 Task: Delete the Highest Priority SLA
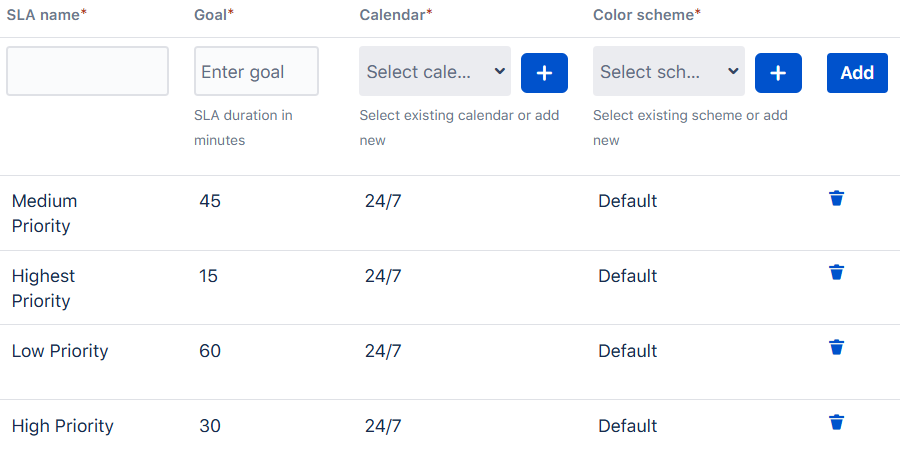pyautogui.click(x=837, y=272)
